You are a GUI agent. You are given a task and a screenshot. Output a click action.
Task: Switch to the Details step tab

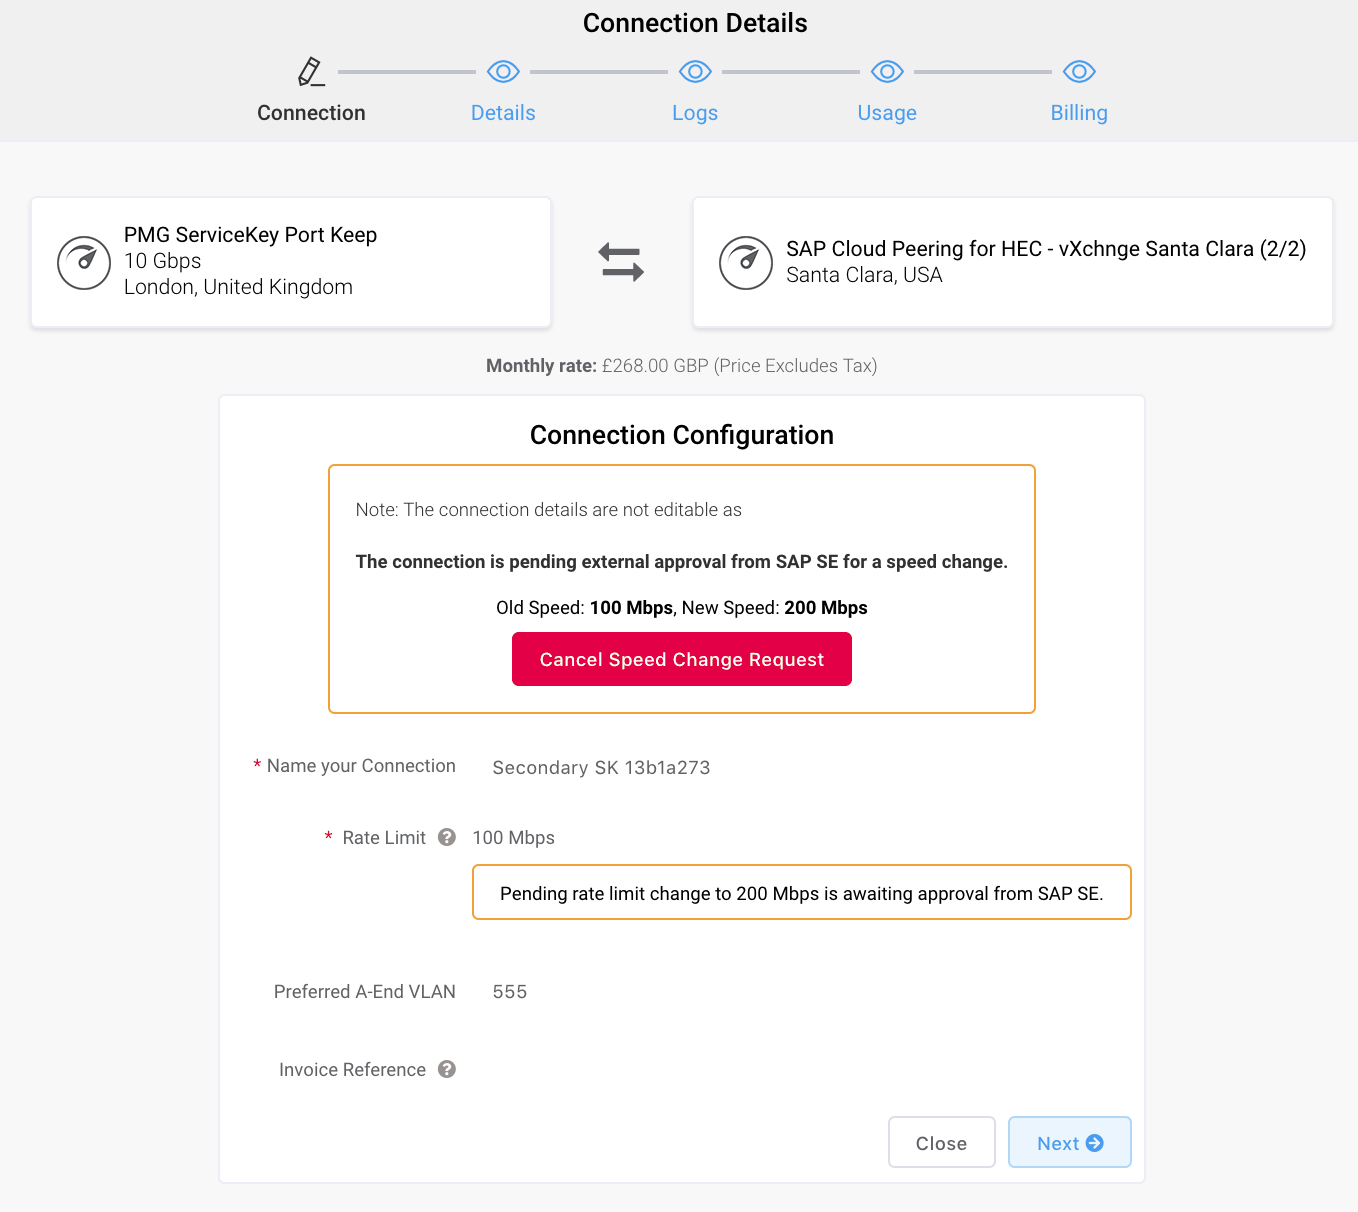click(503, 113)
